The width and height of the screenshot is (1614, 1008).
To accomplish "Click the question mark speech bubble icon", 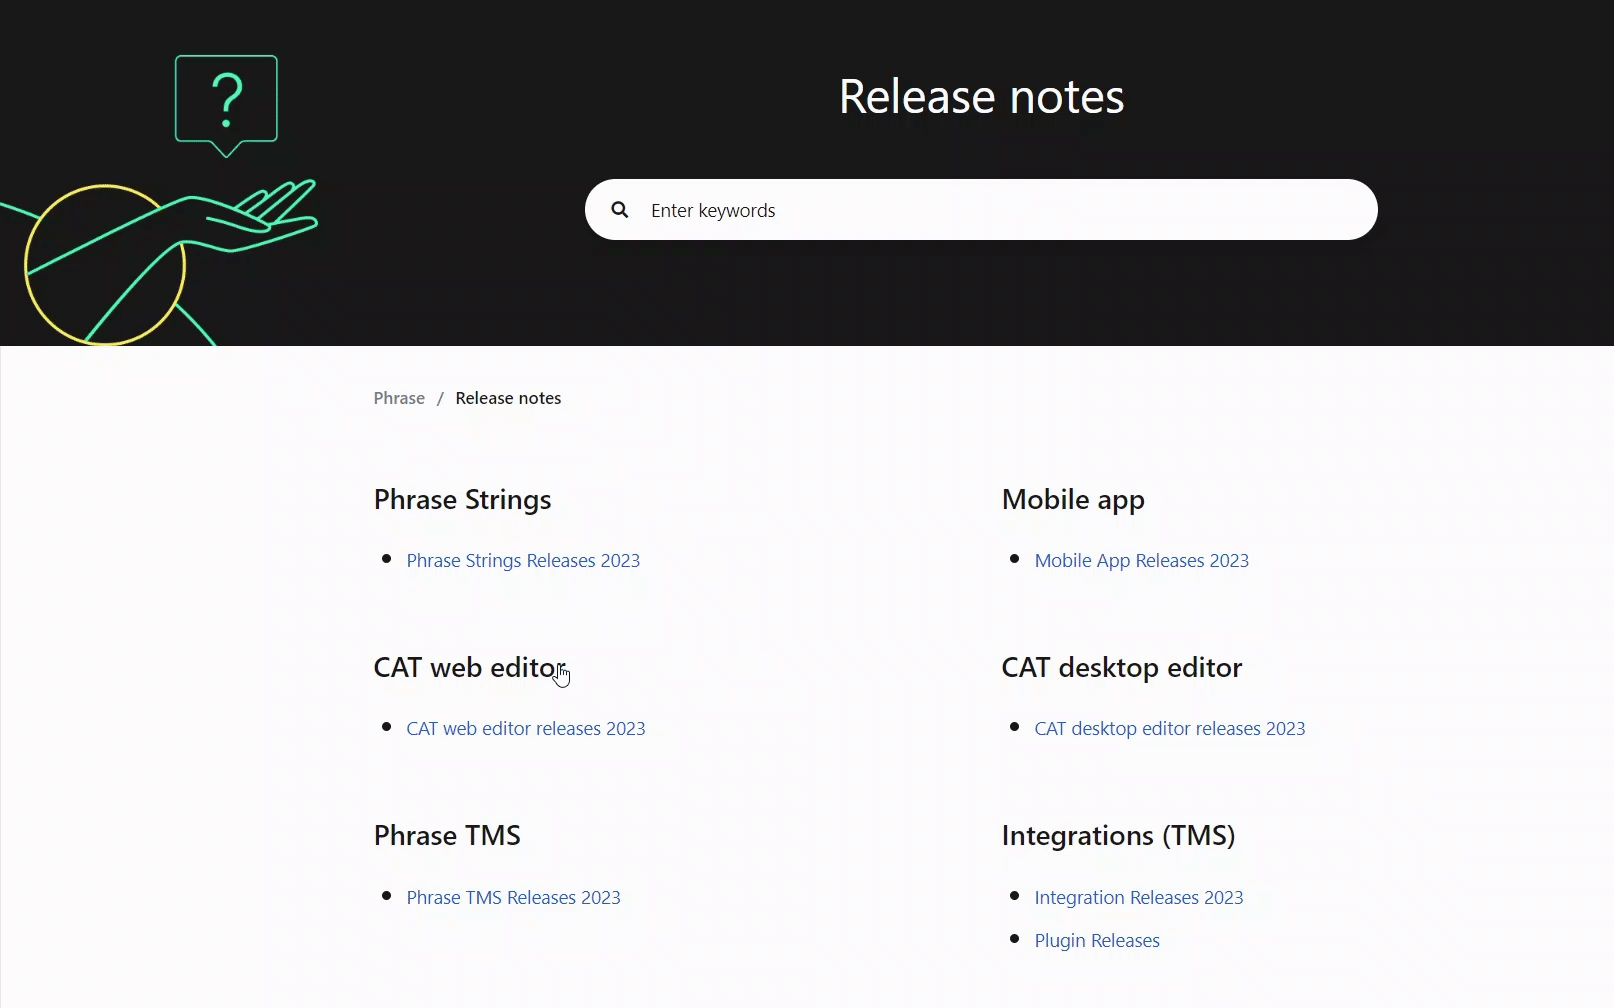I will 226,105.
